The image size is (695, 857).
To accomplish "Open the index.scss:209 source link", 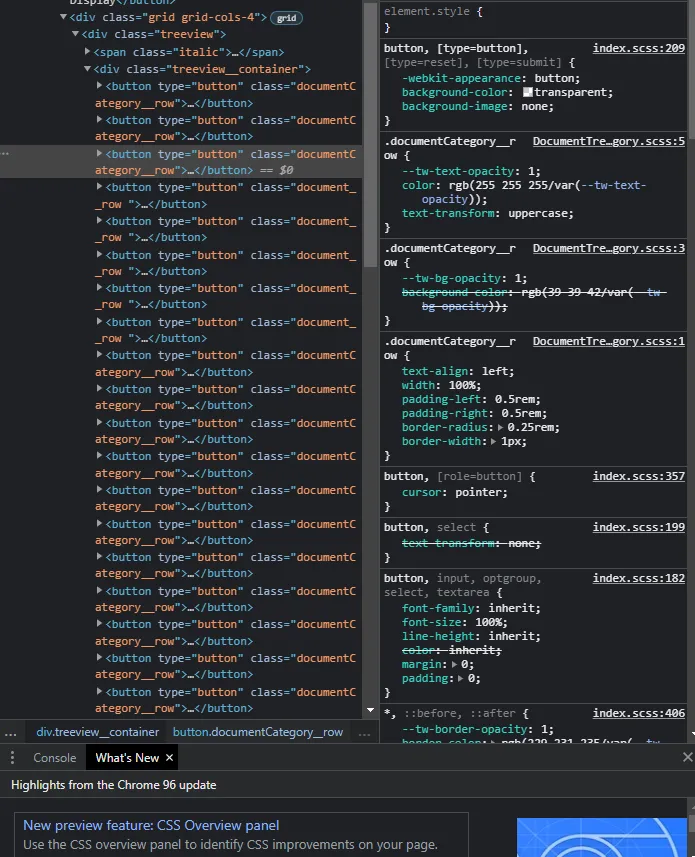I will pyautogui.click(x=638, y=48).
